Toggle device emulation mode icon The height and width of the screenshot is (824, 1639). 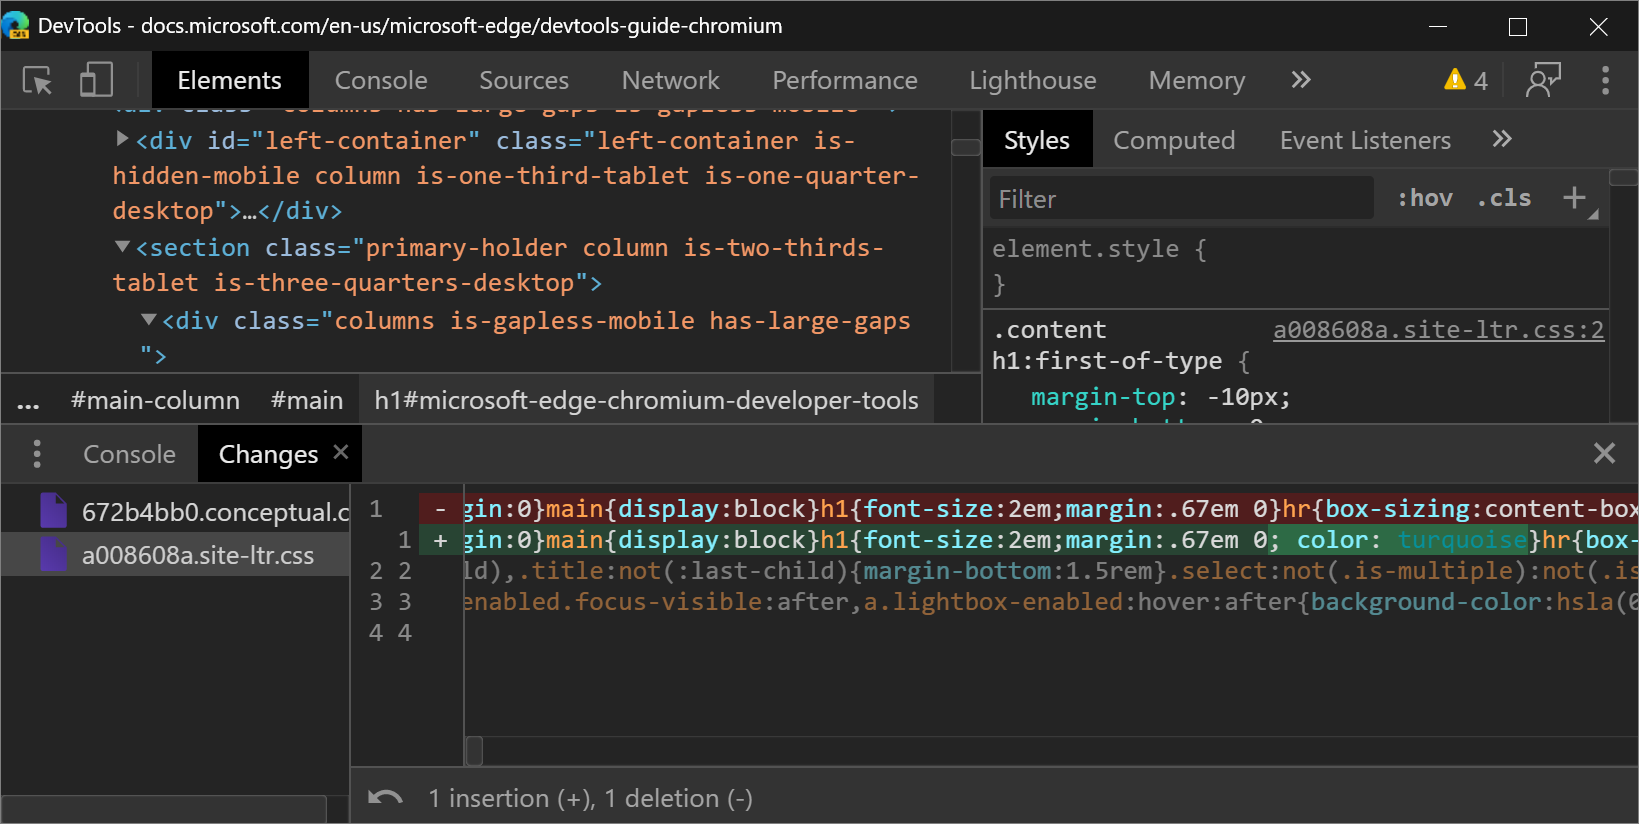[96, 80]
